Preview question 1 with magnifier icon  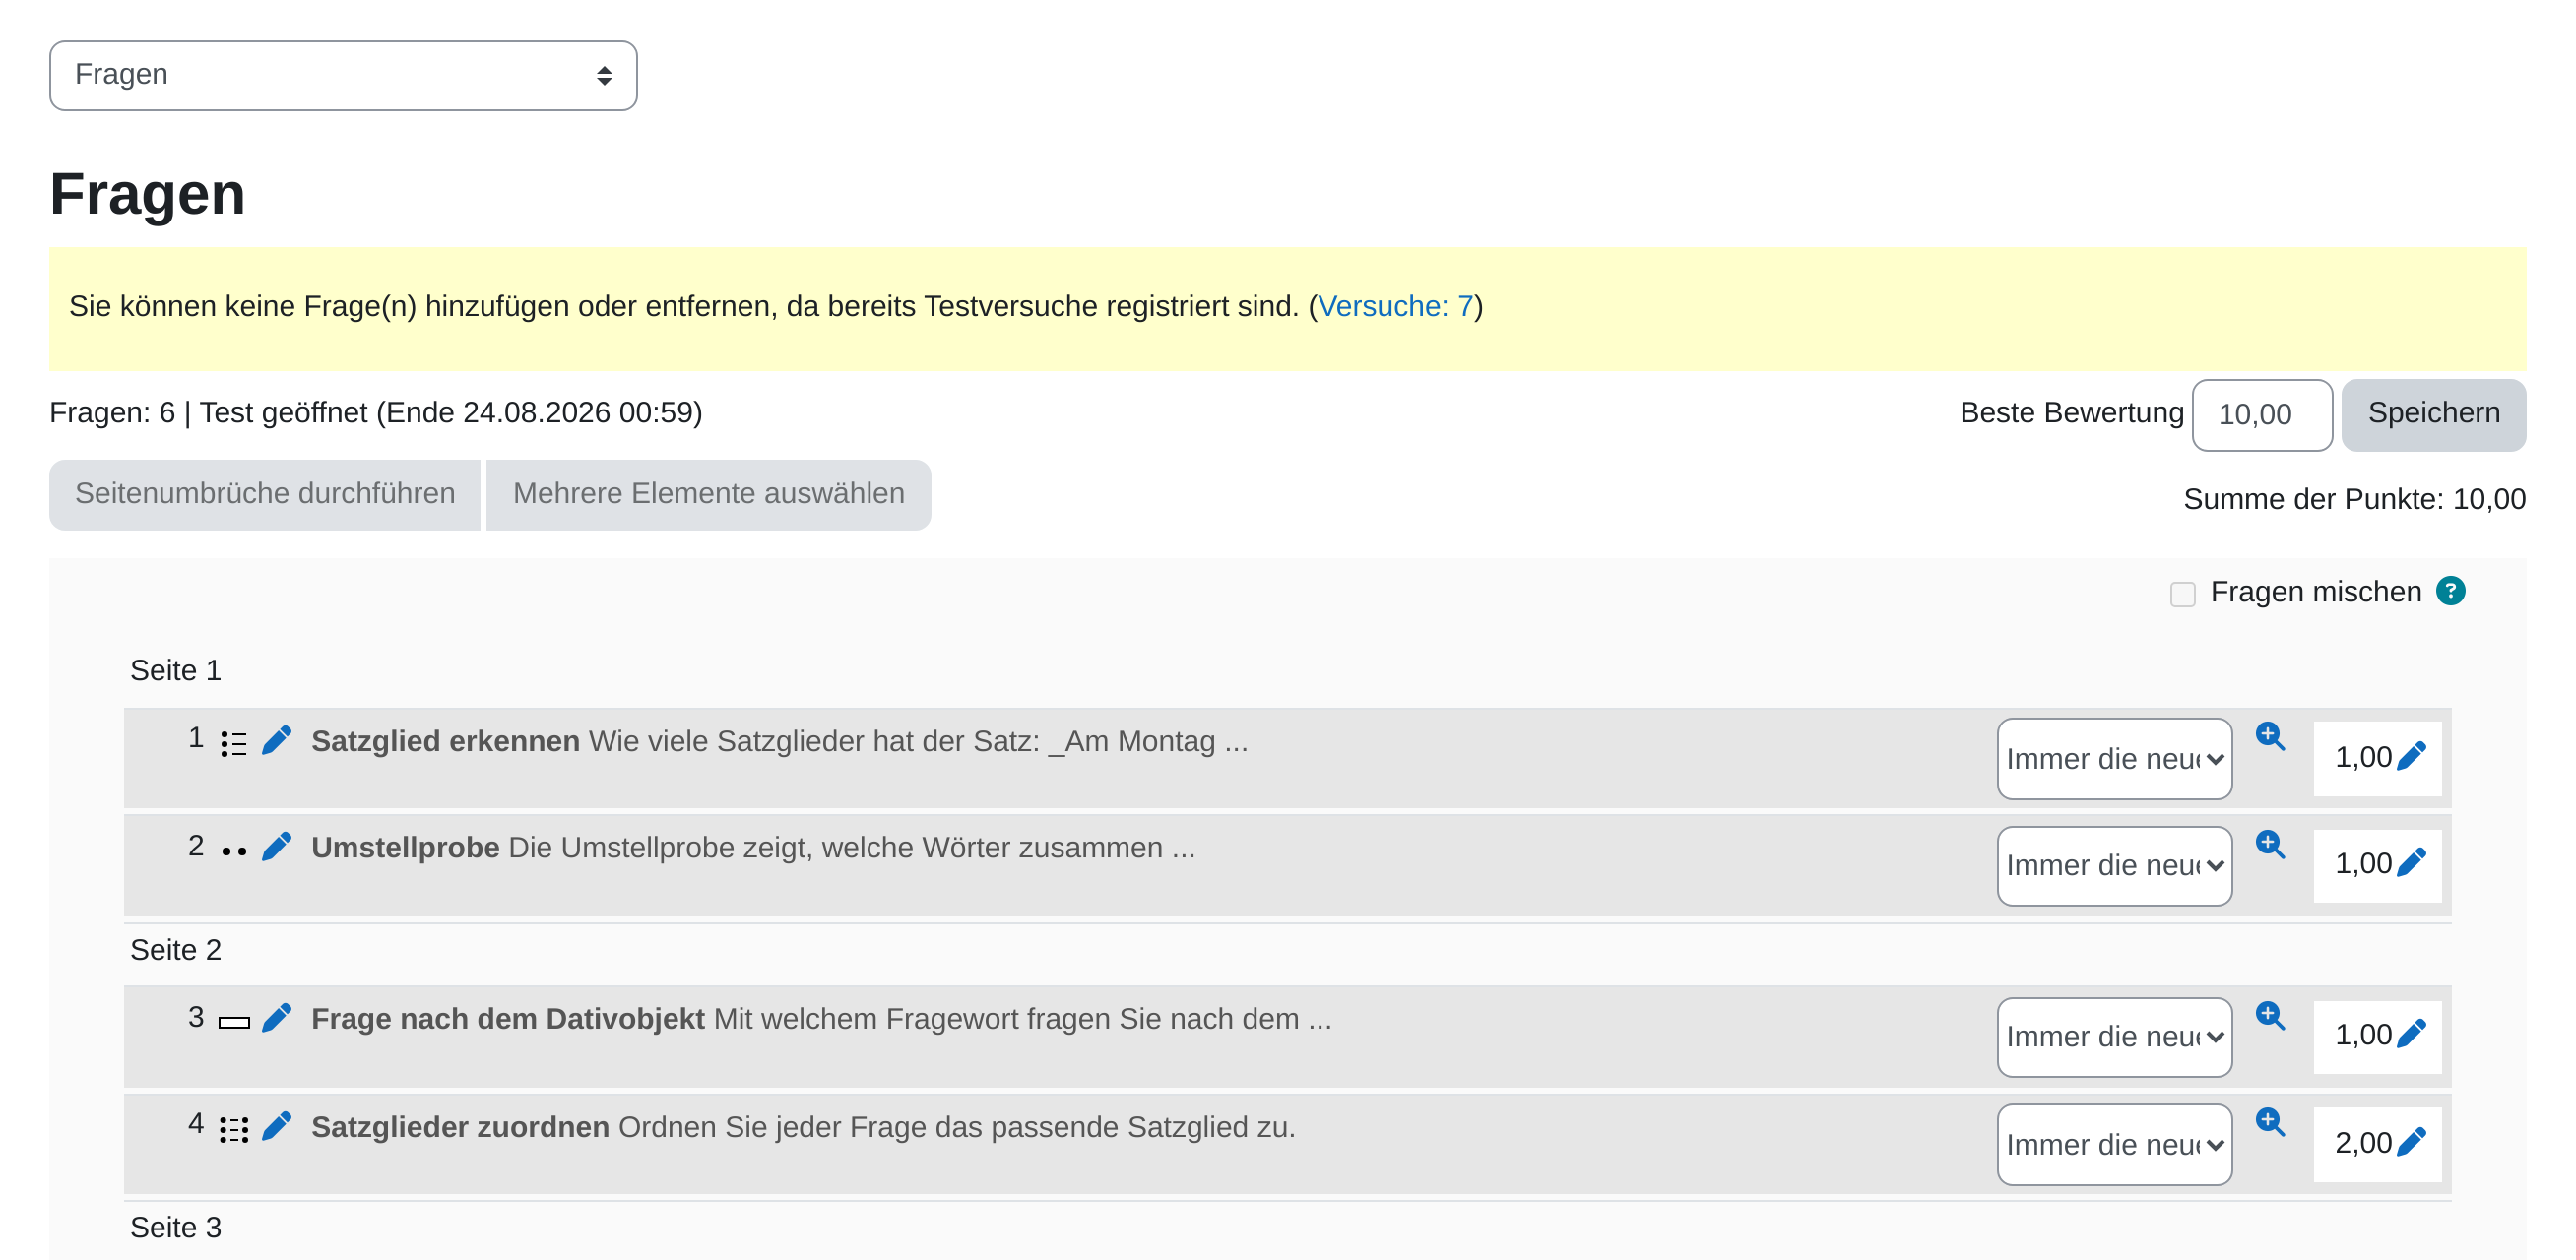[2269, 736]
